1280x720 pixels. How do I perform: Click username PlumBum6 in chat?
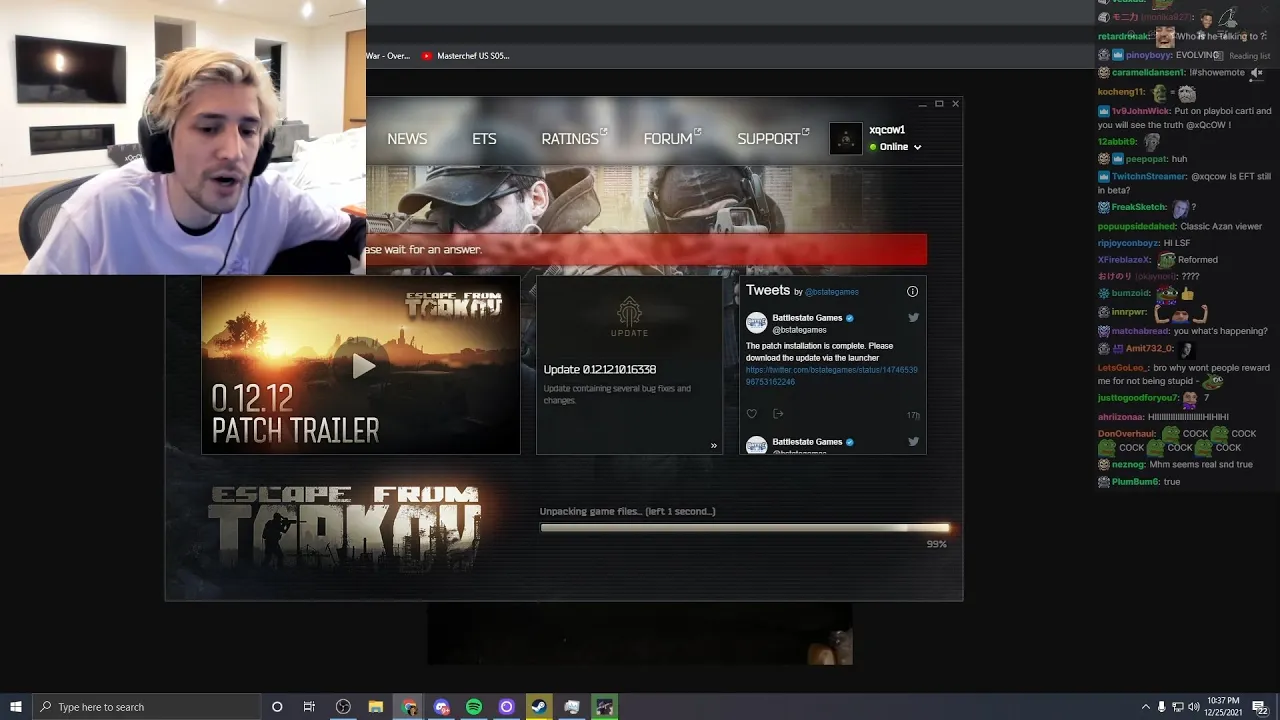[1135, 482]
